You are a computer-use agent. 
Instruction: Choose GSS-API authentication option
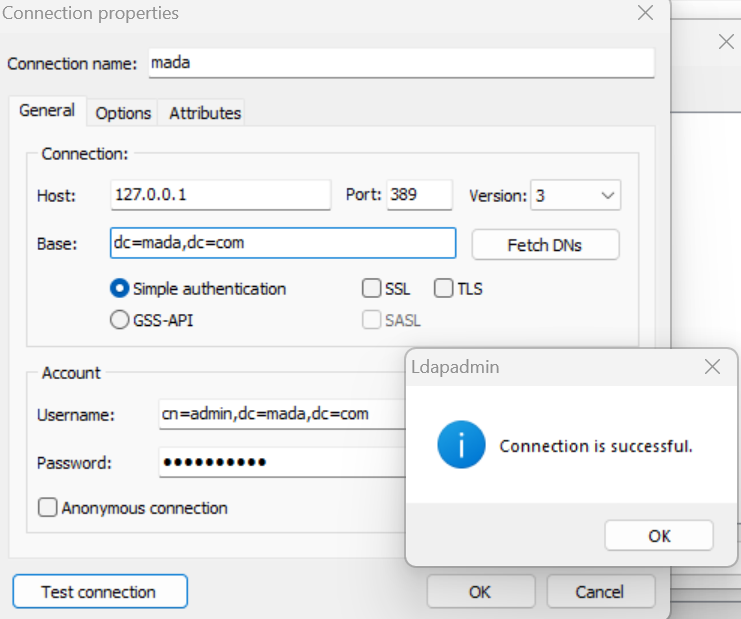(x=119, y=321)
